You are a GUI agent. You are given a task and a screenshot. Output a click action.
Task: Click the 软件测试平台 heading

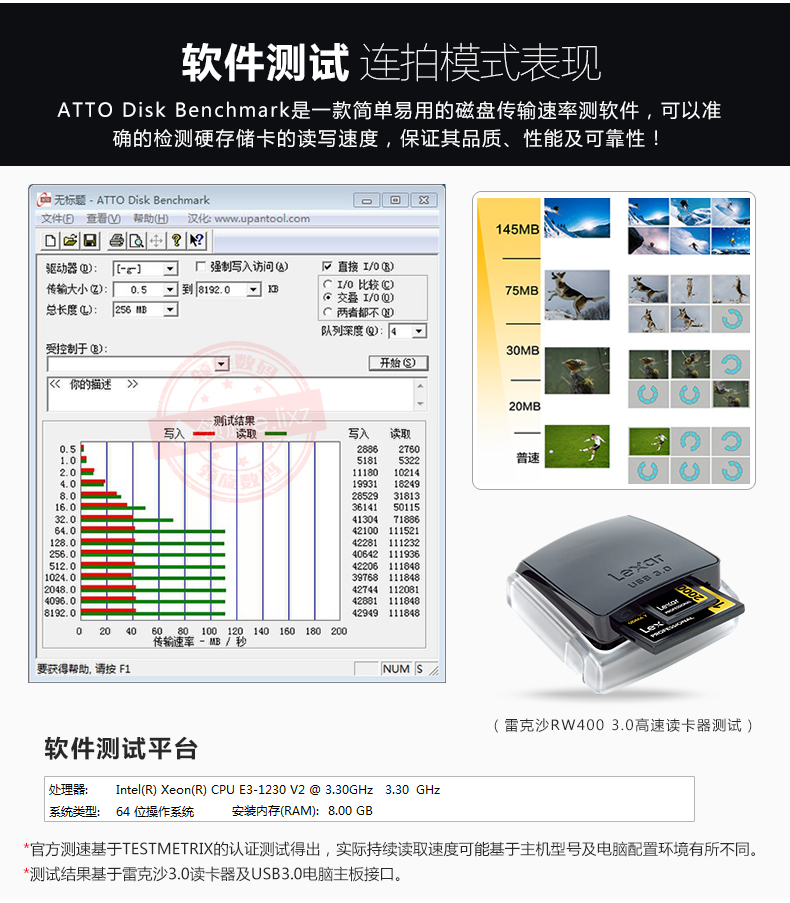[121, 749]
